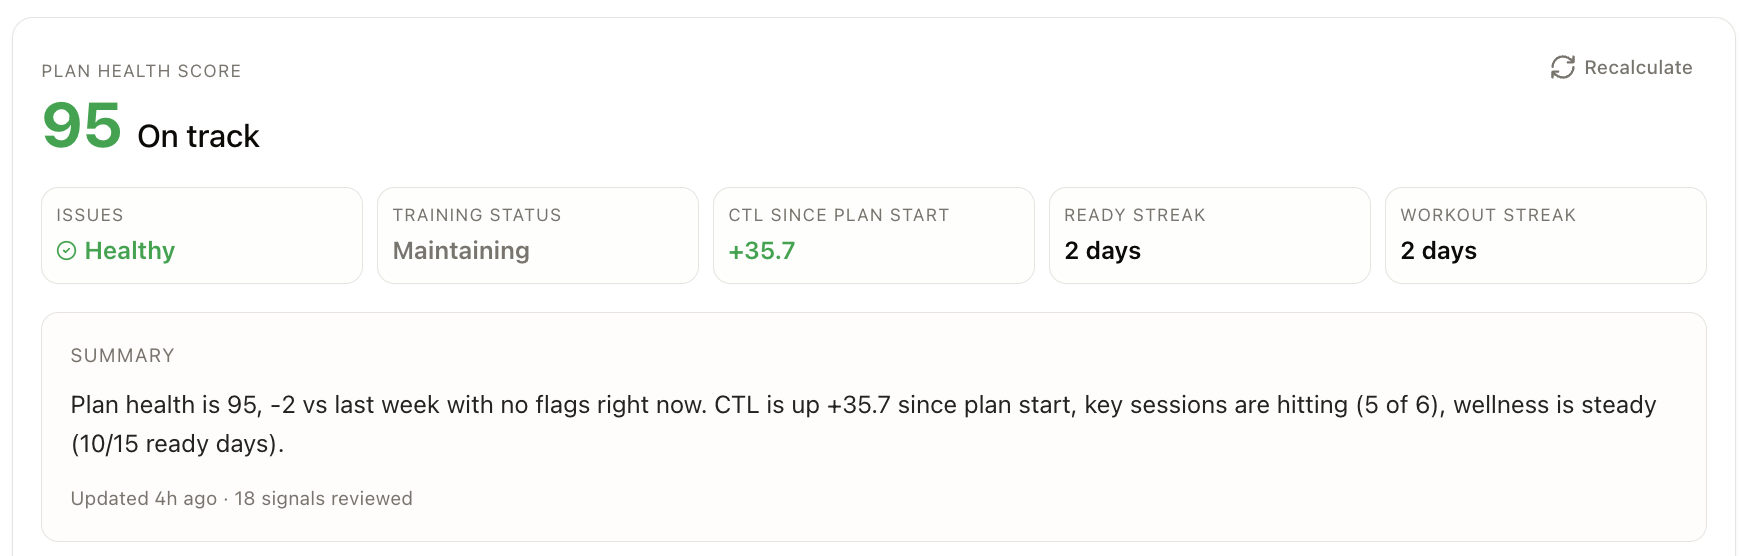The width and height of the screenshot is (1748, 556).
Task: Click the Summary section heading
Action: pos(123,356)
